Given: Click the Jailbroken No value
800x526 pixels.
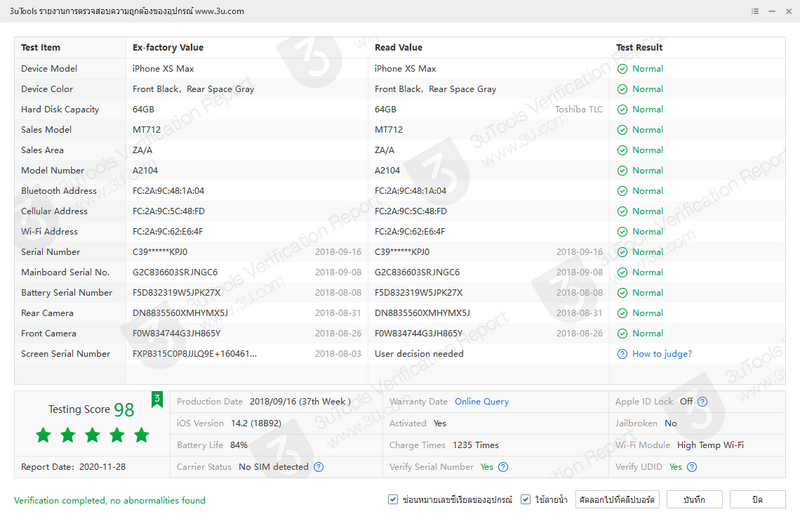Looking at the screenshot, I should pos(670,423).
